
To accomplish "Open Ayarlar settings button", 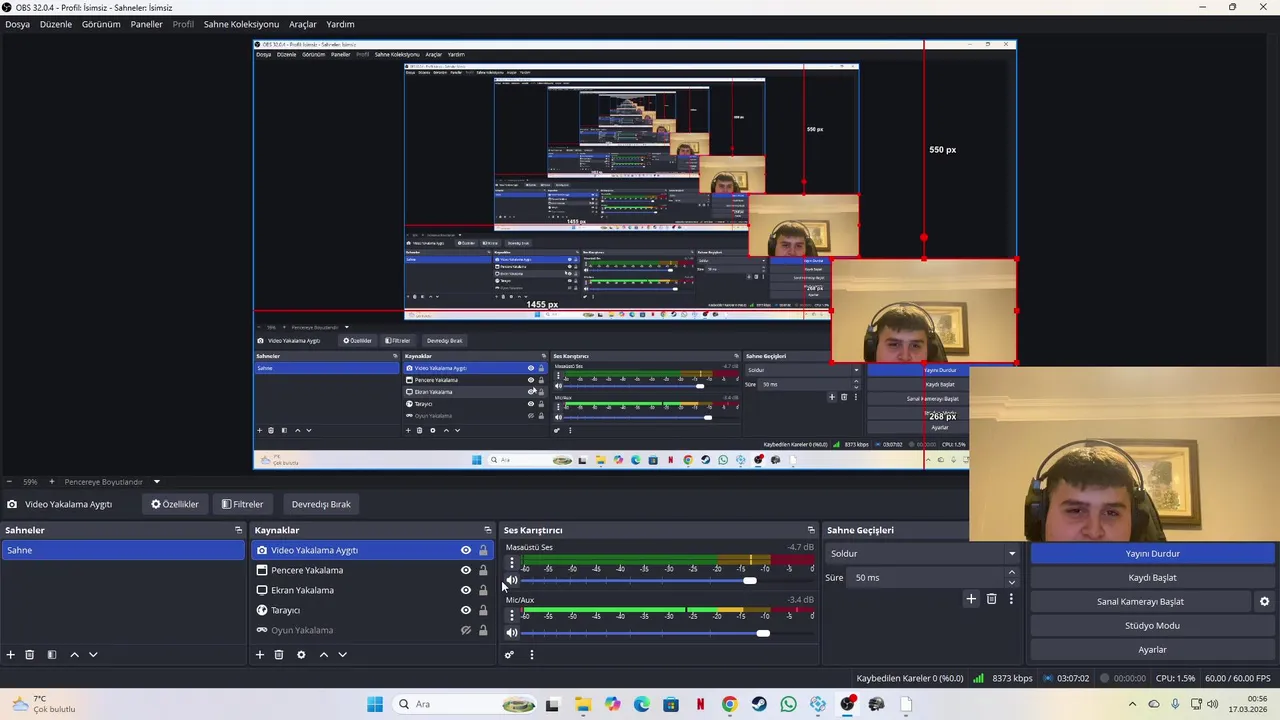I will [1152, 649].
